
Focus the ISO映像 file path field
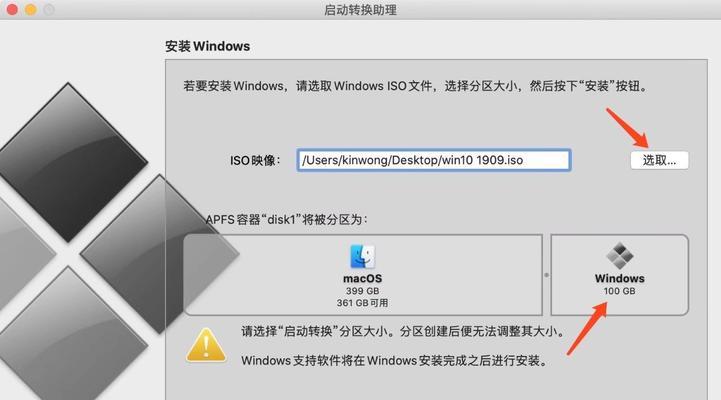pos(434,160)
